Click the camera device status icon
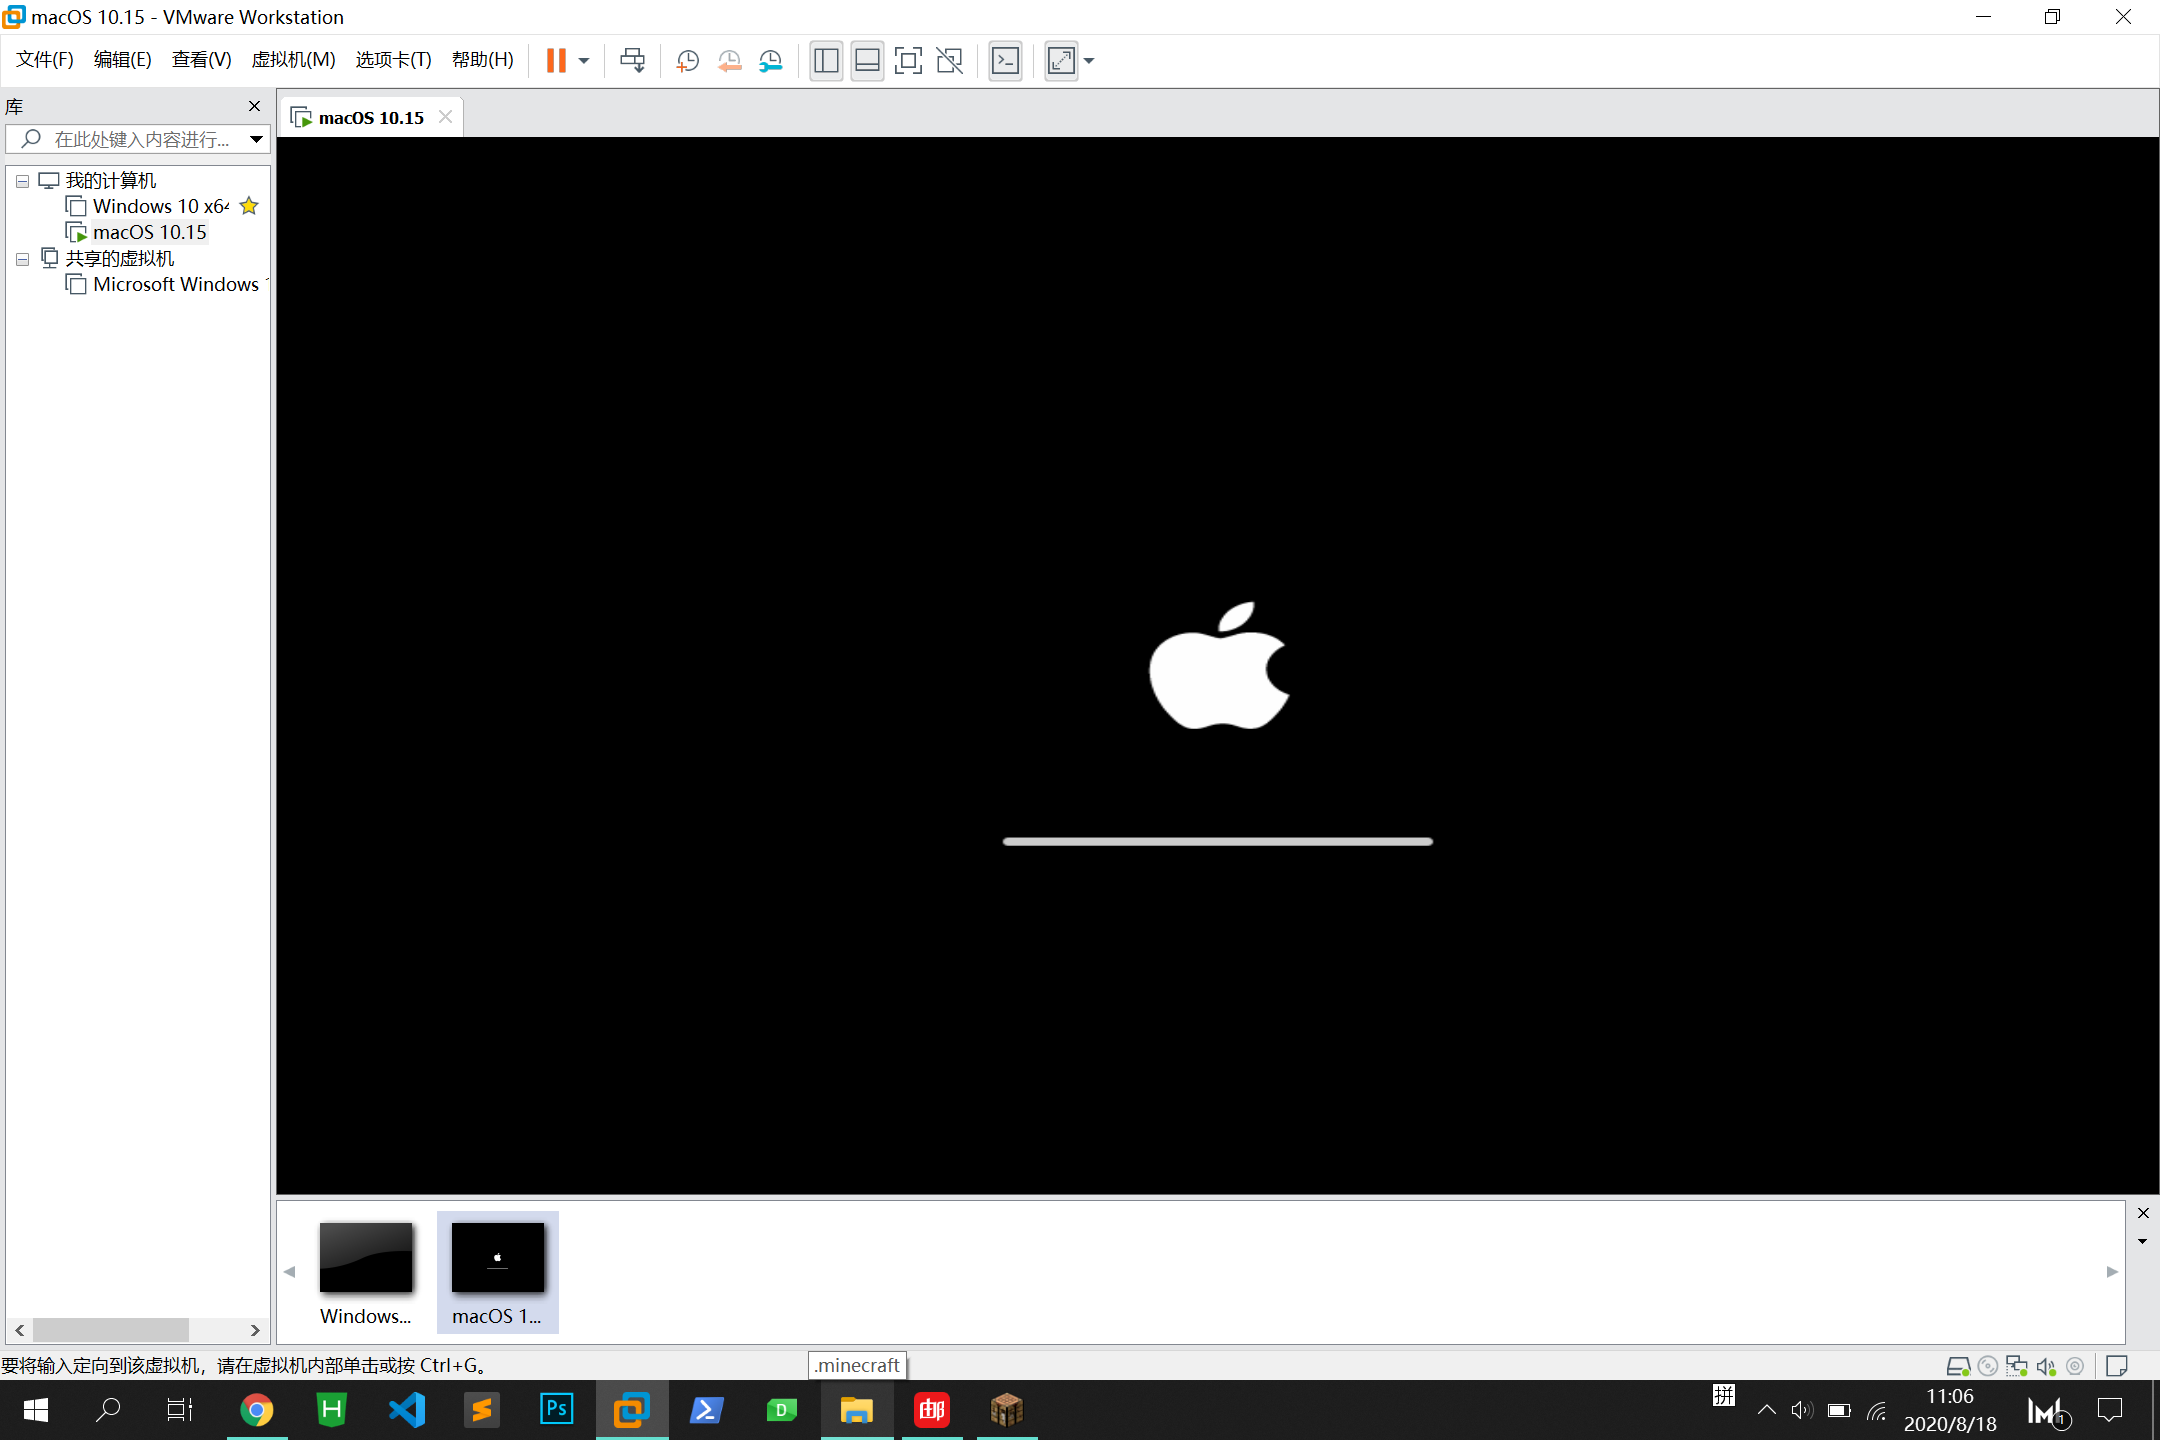This screenshot has height=1440, width=2160. [2075, 1366]
